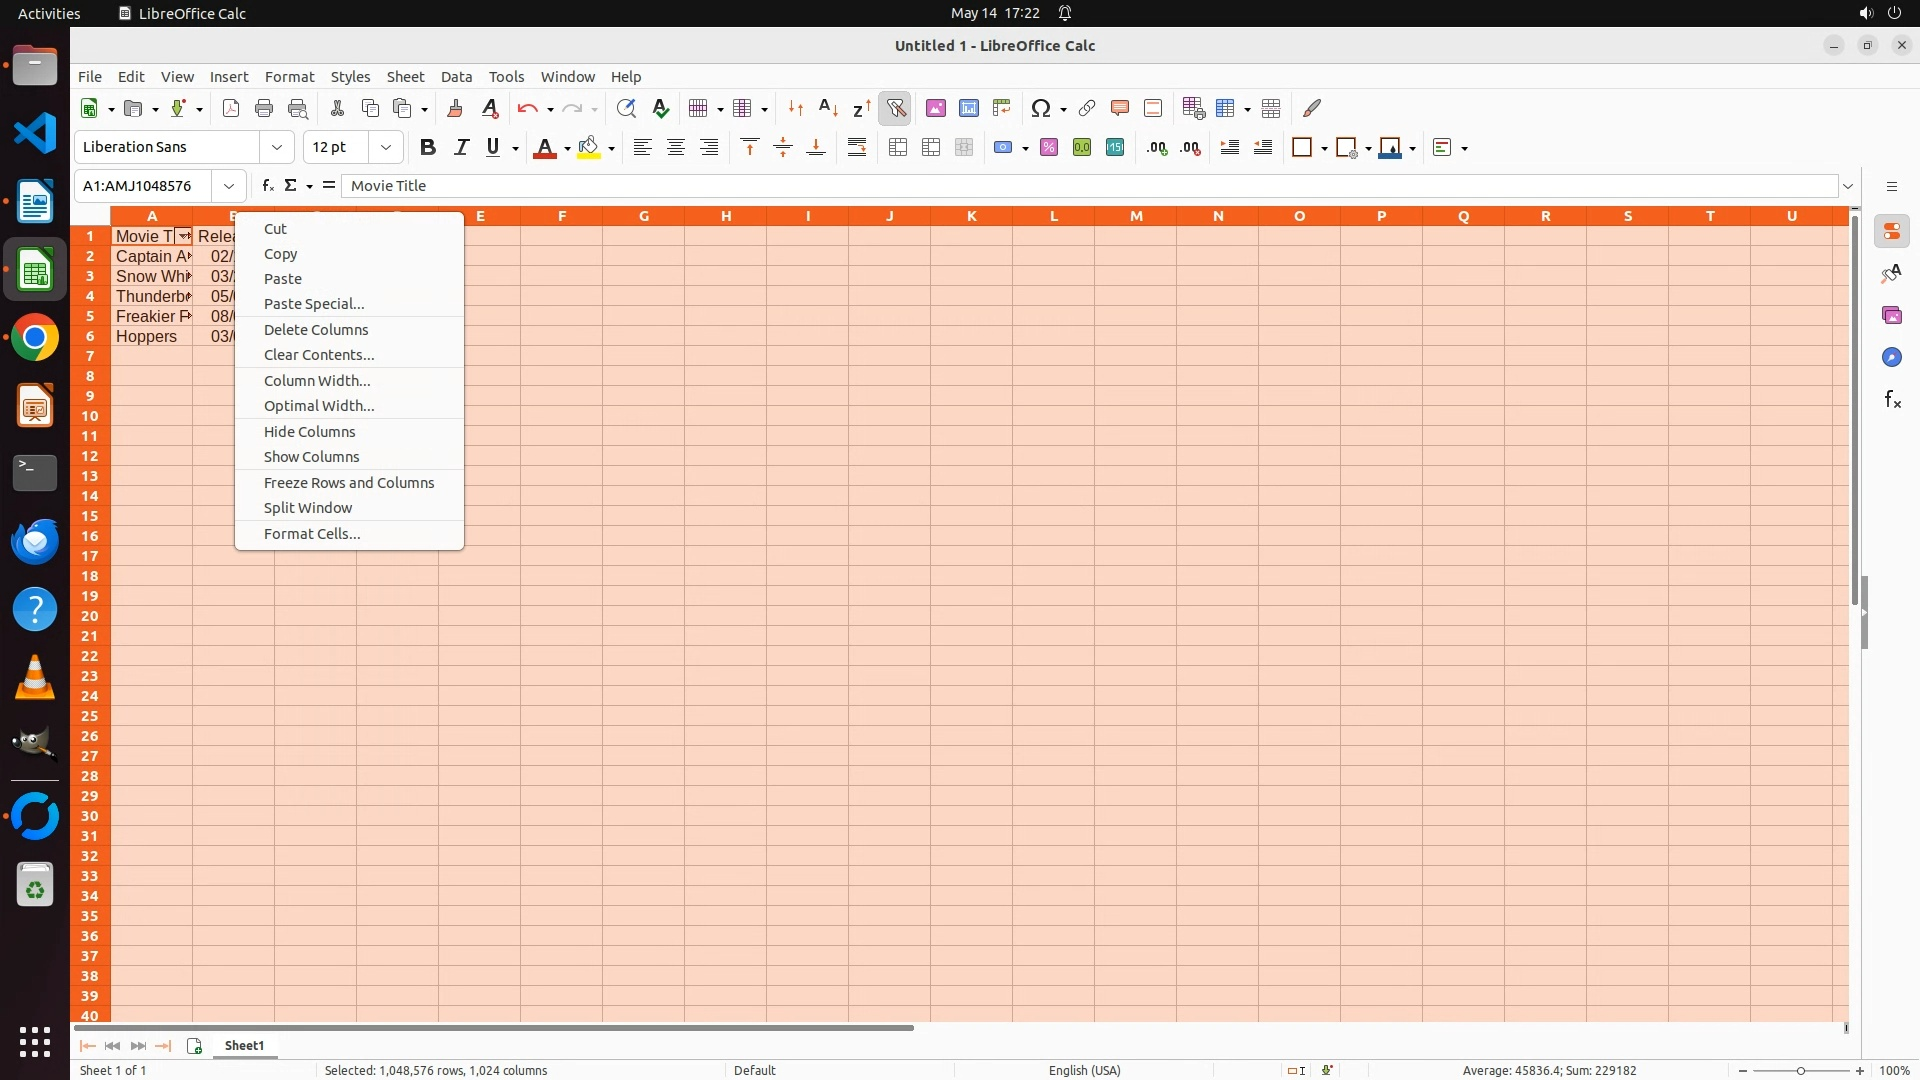Toggle Bold formatting

(x=428, y=148)
